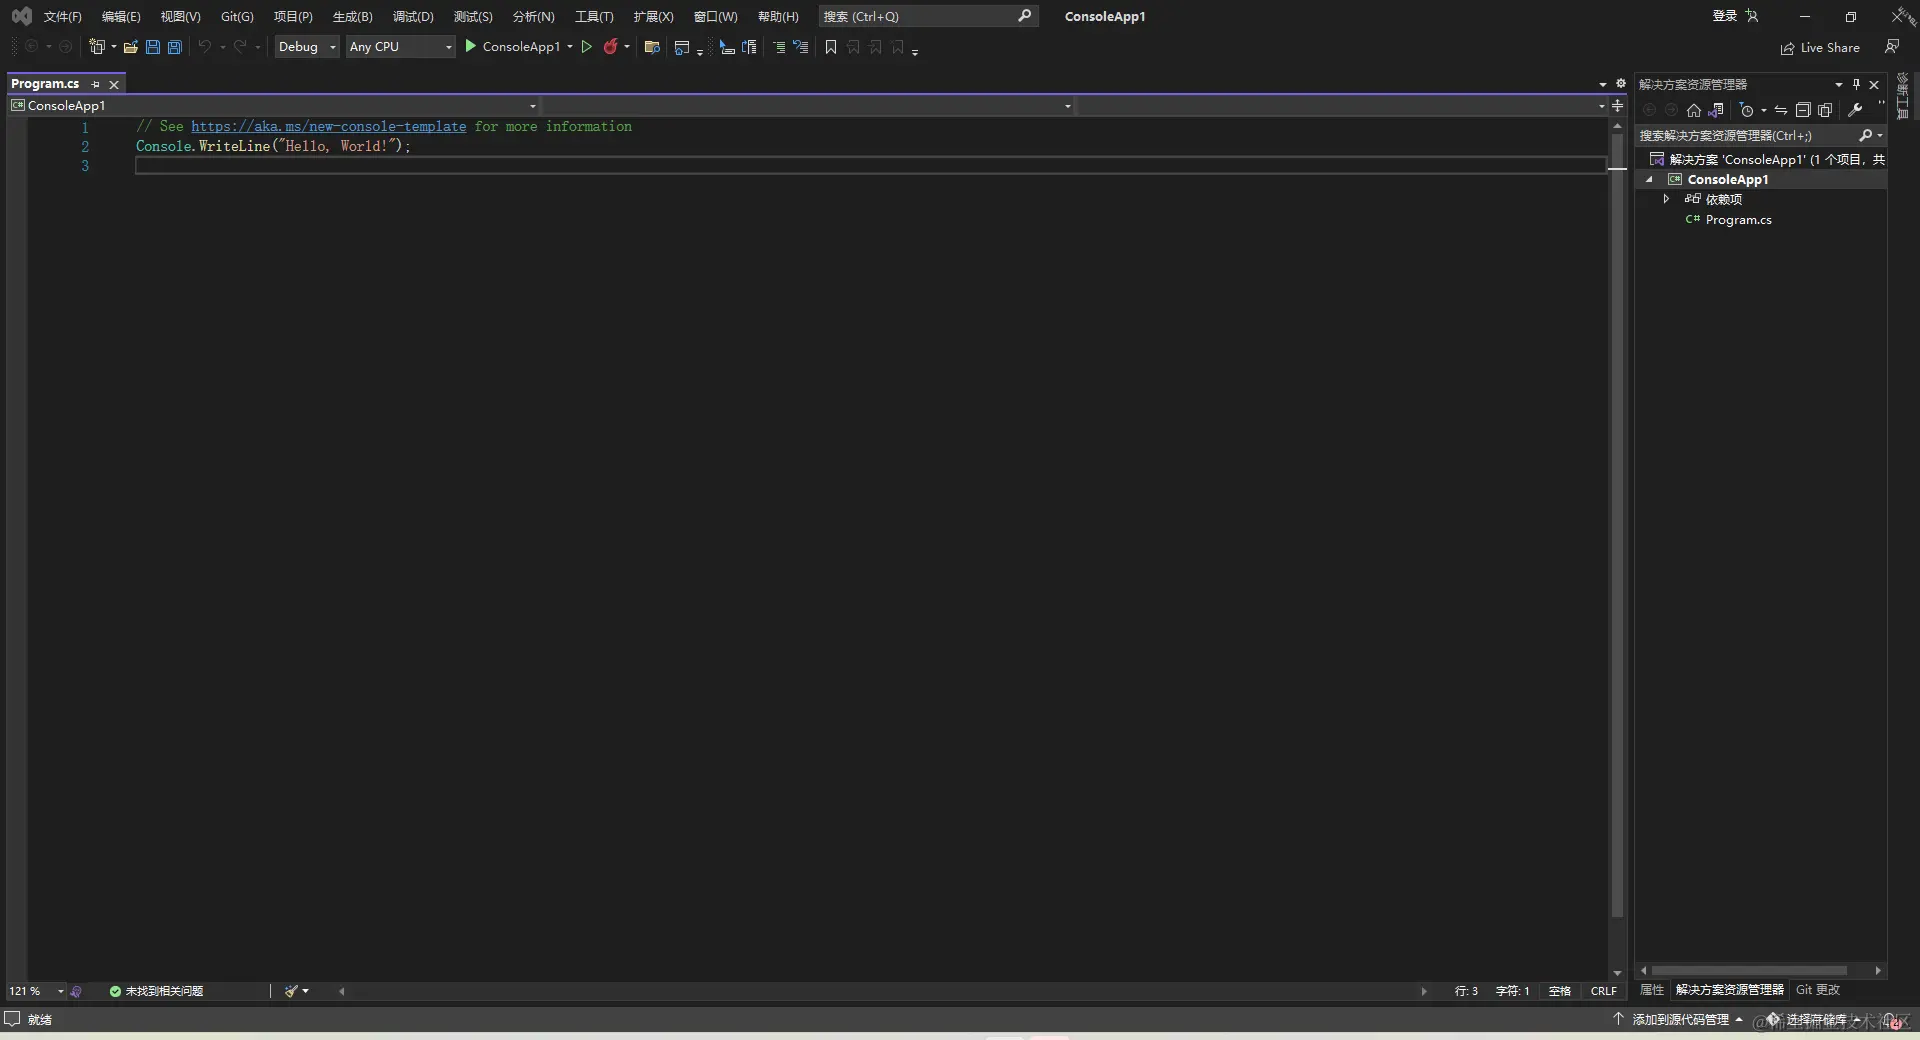The image size is (1920, 1040).
Task: Toggle a bookmark with the bookmark icon
Action: 830,47
